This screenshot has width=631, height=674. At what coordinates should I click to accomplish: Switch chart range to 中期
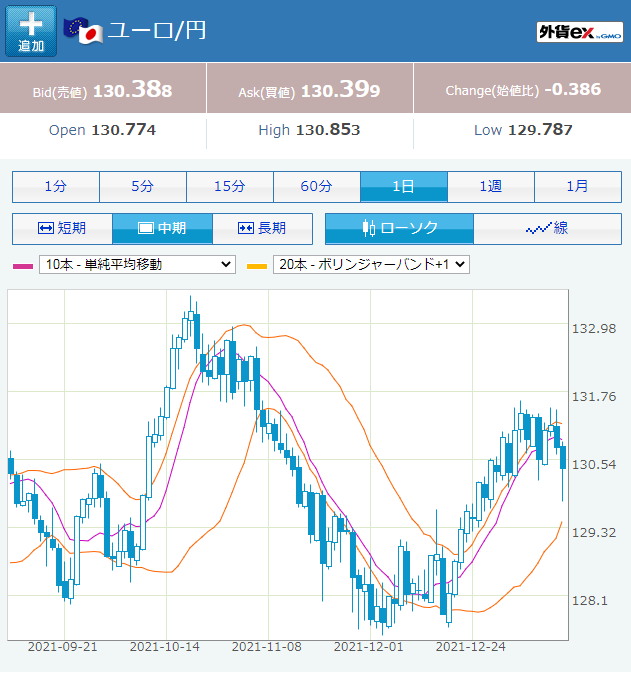coord(162,229)
